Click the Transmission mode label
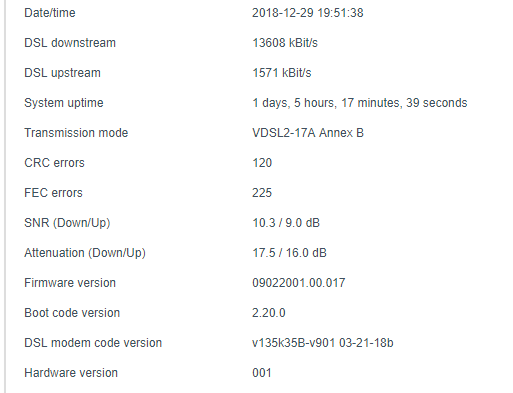Screen dimensions: 513x393 [76, 133]
